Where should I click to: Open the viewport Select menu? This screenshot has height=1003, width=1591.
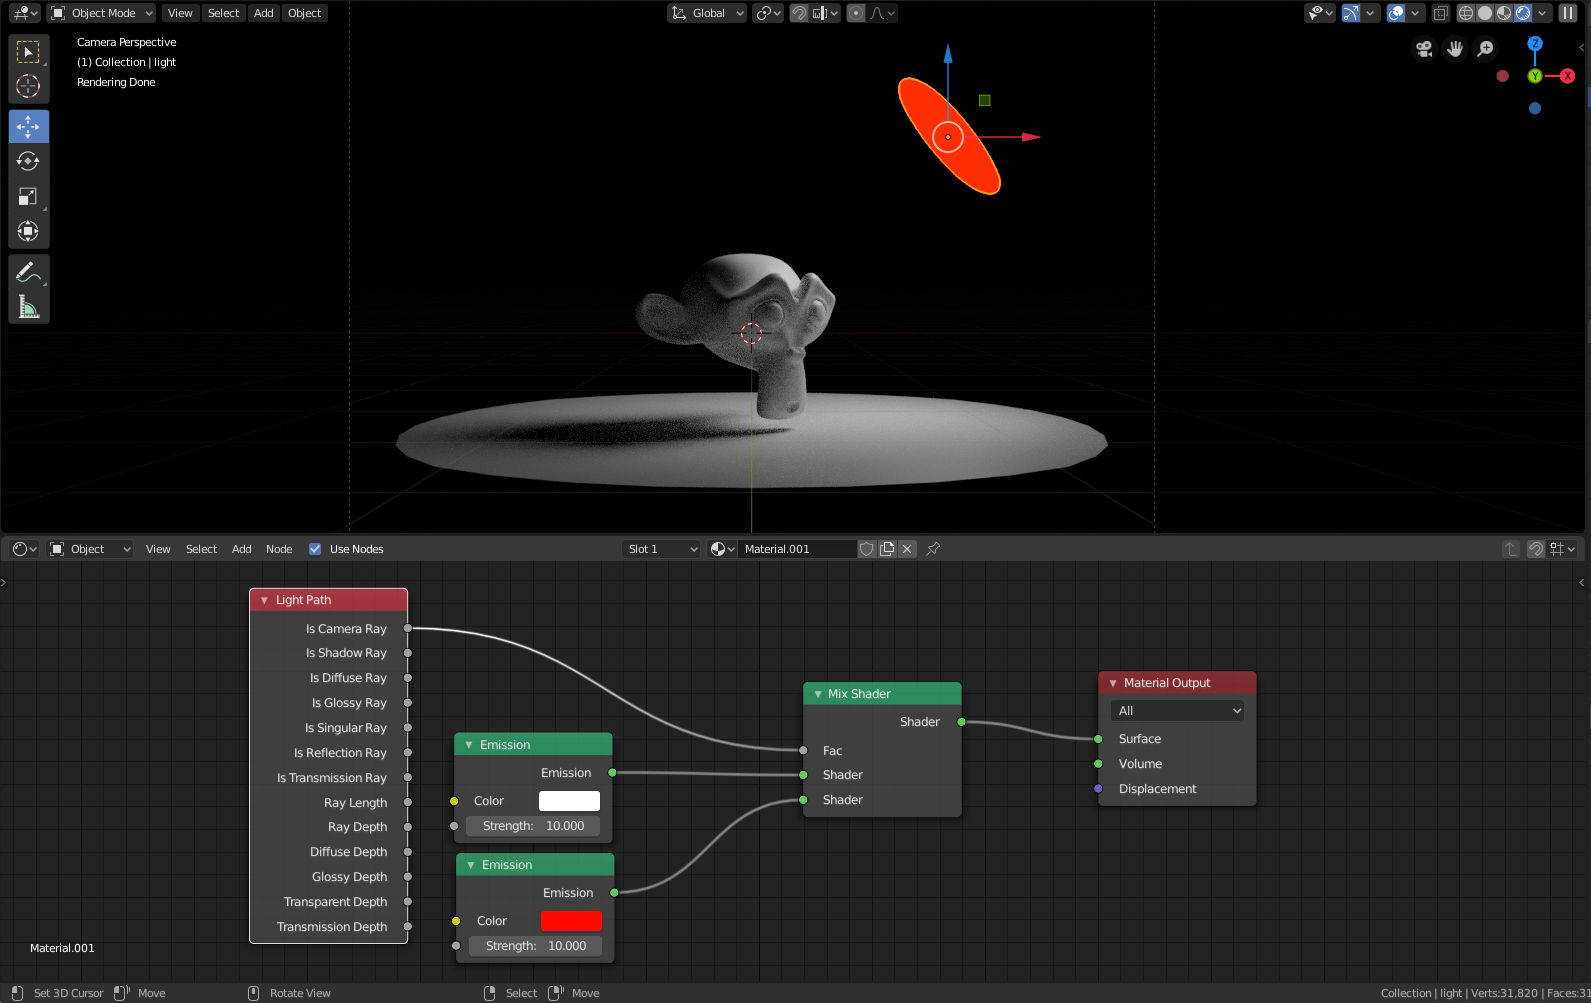223,13
